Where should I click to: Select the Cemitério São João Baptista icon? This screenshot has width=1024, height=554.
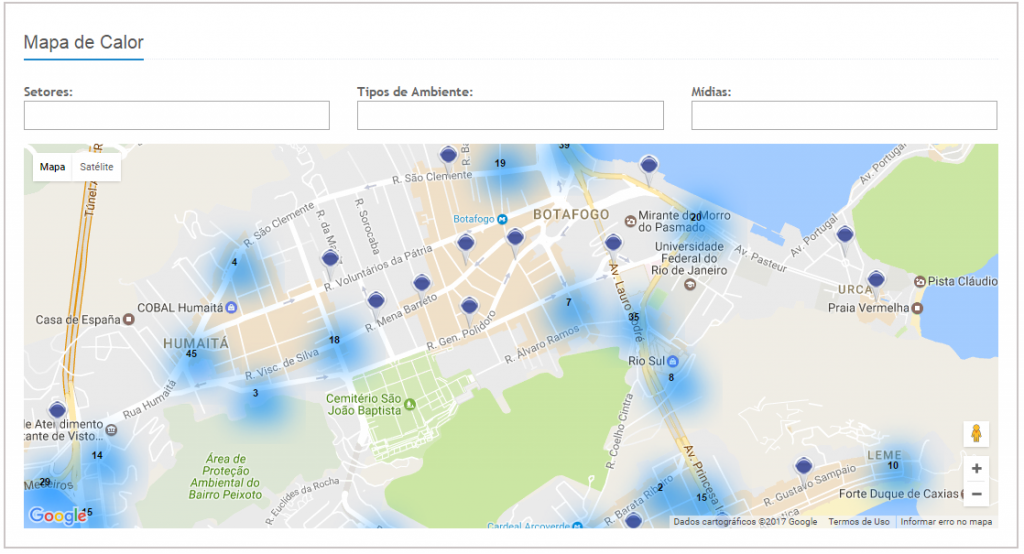409,404
